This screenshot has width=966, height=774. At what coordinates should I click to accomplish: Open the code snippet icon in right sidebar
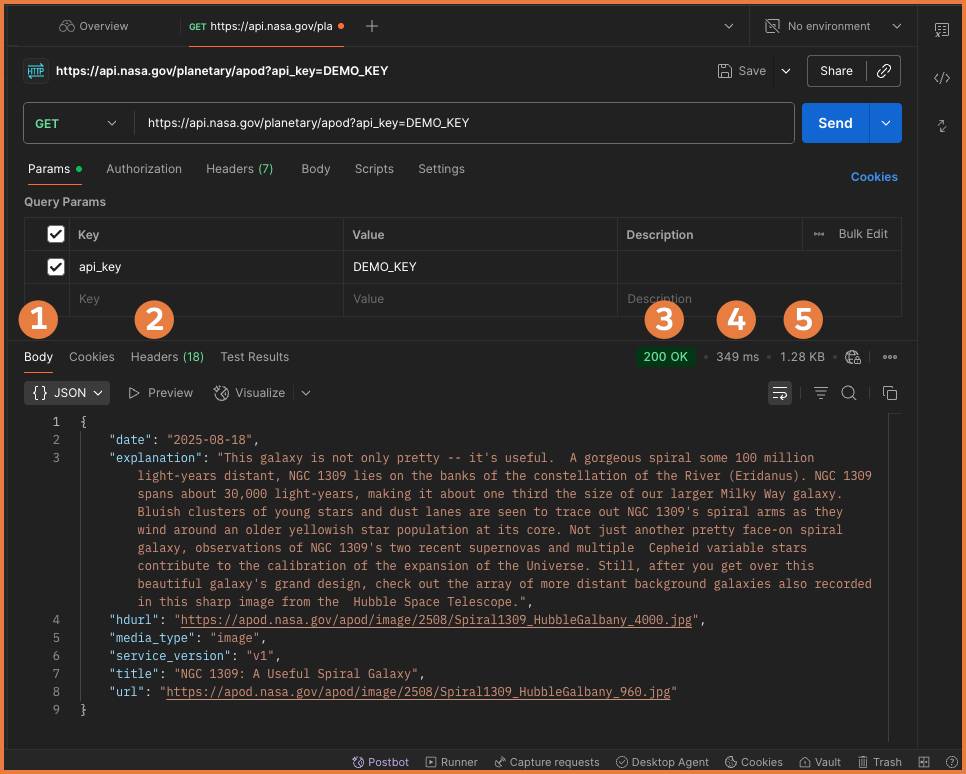tap(941, 78)
